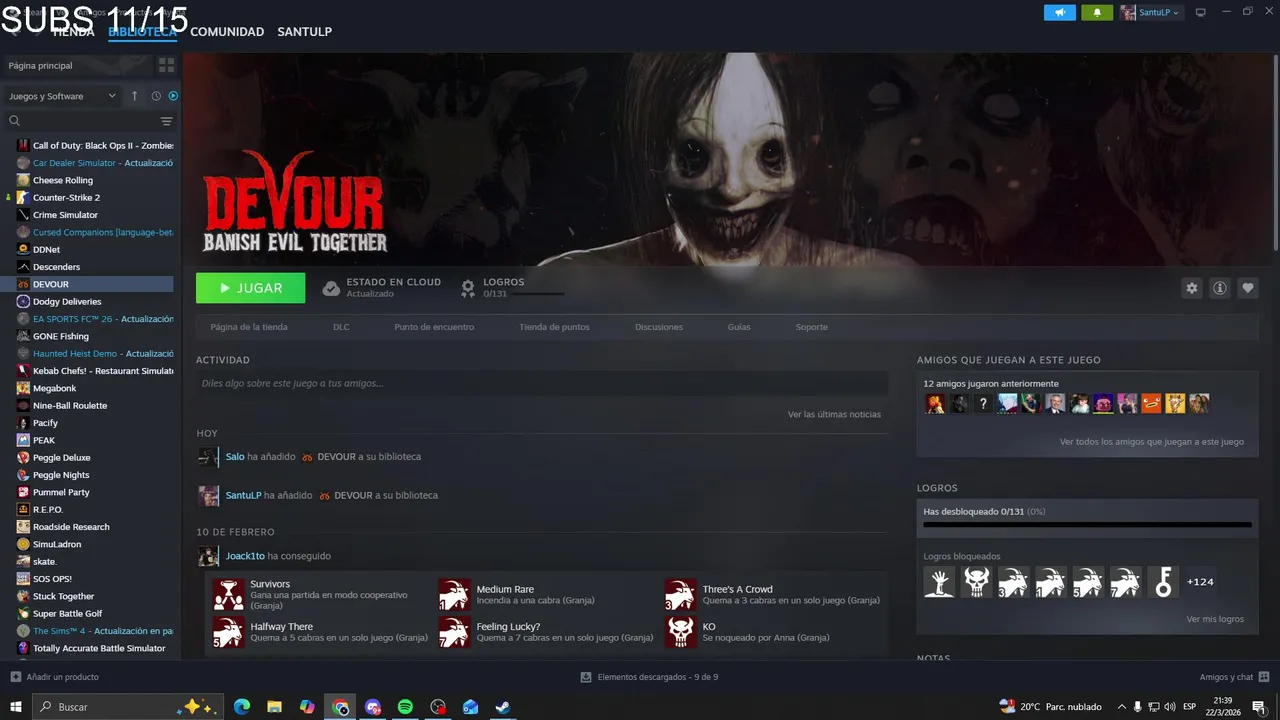The width and height of the screenshot is (1280, 720).
Task: Open the Steam announcements megaphone icon
Action: pos(1060,12)
